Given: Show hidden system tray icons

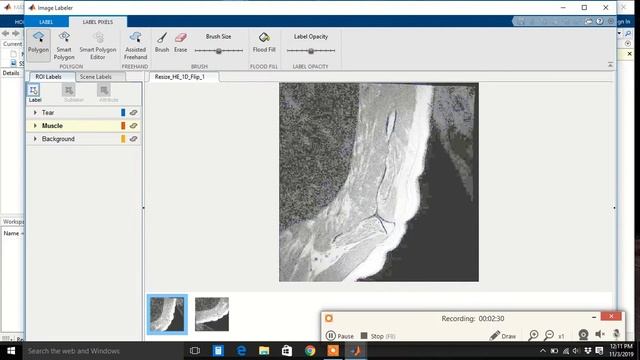Looking at the screenshot, I should [x=542, y=351].
